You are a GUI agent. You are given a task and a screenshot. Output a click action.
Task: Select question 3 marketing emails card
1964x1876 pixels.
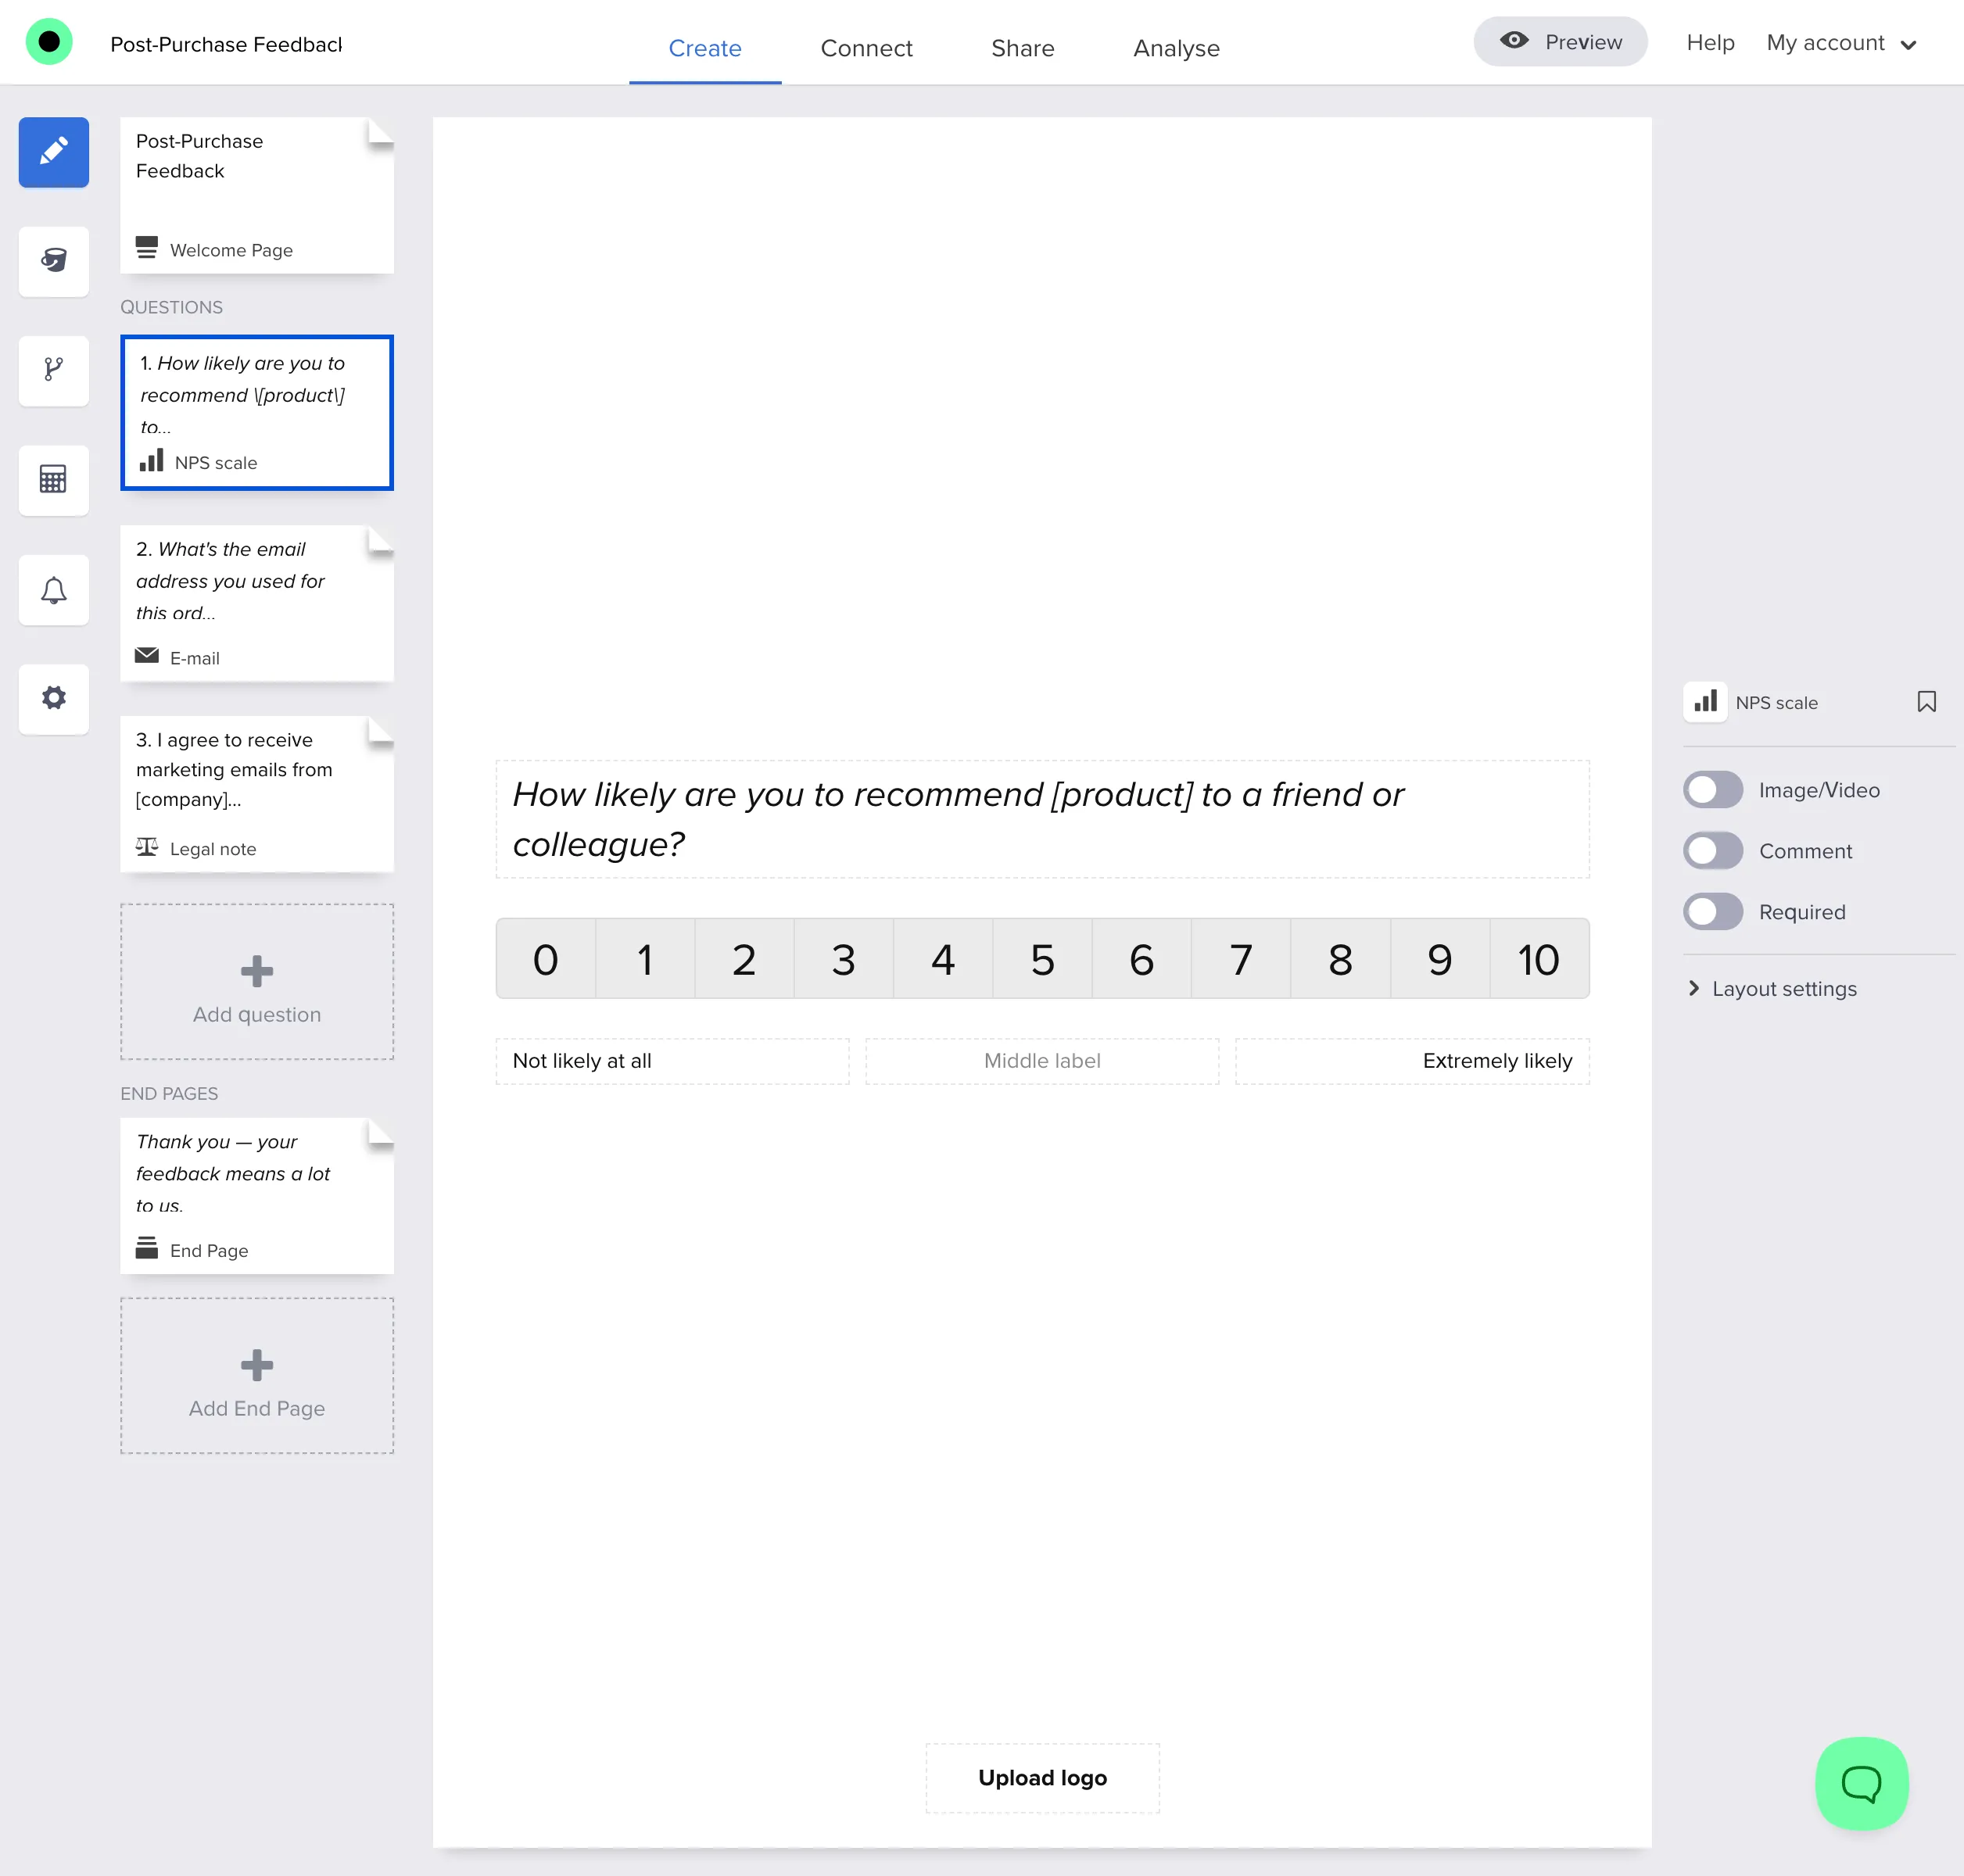coord(257,794)
